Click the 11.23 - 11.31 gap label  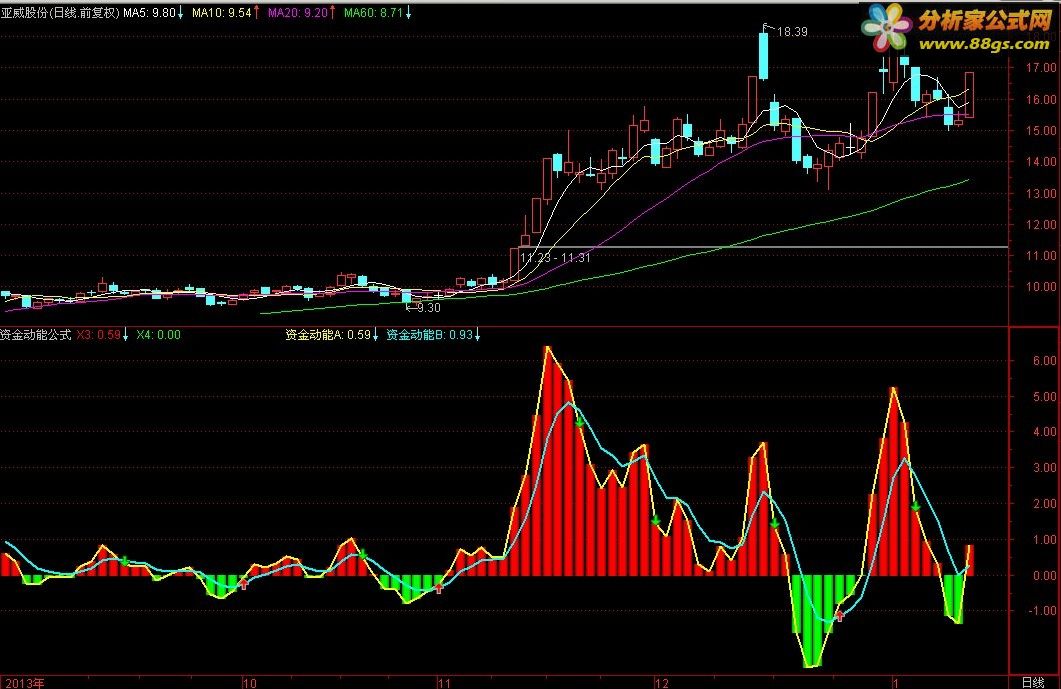pyautogui.click(x=556, y=257)
